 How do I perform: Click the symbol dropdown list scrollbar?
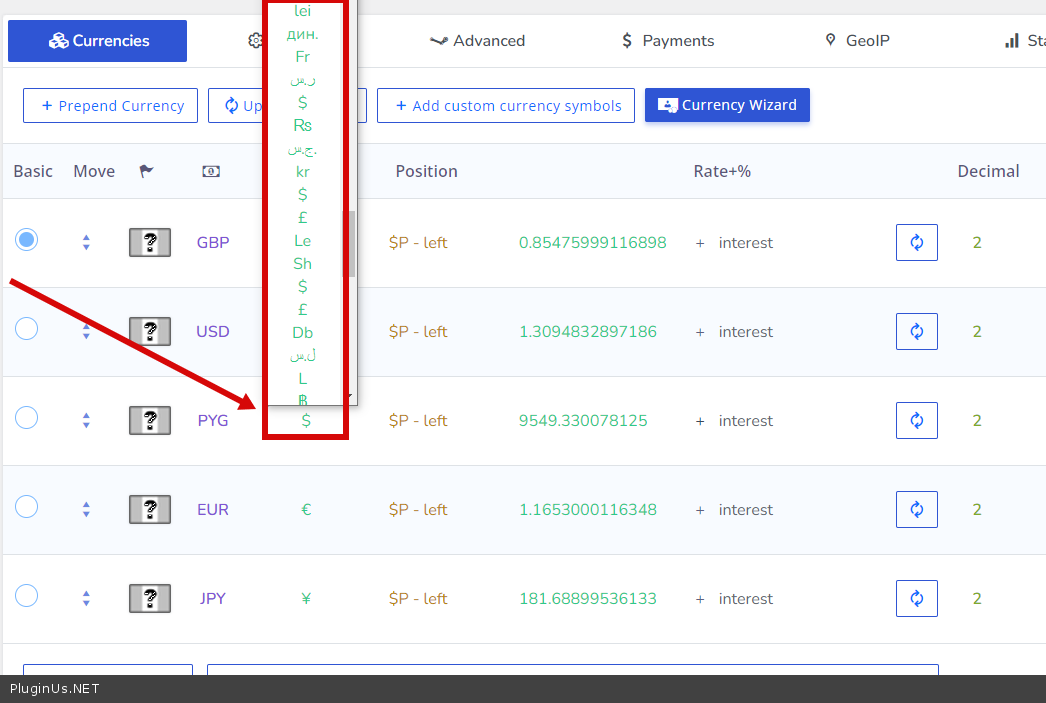pos(350,243)
